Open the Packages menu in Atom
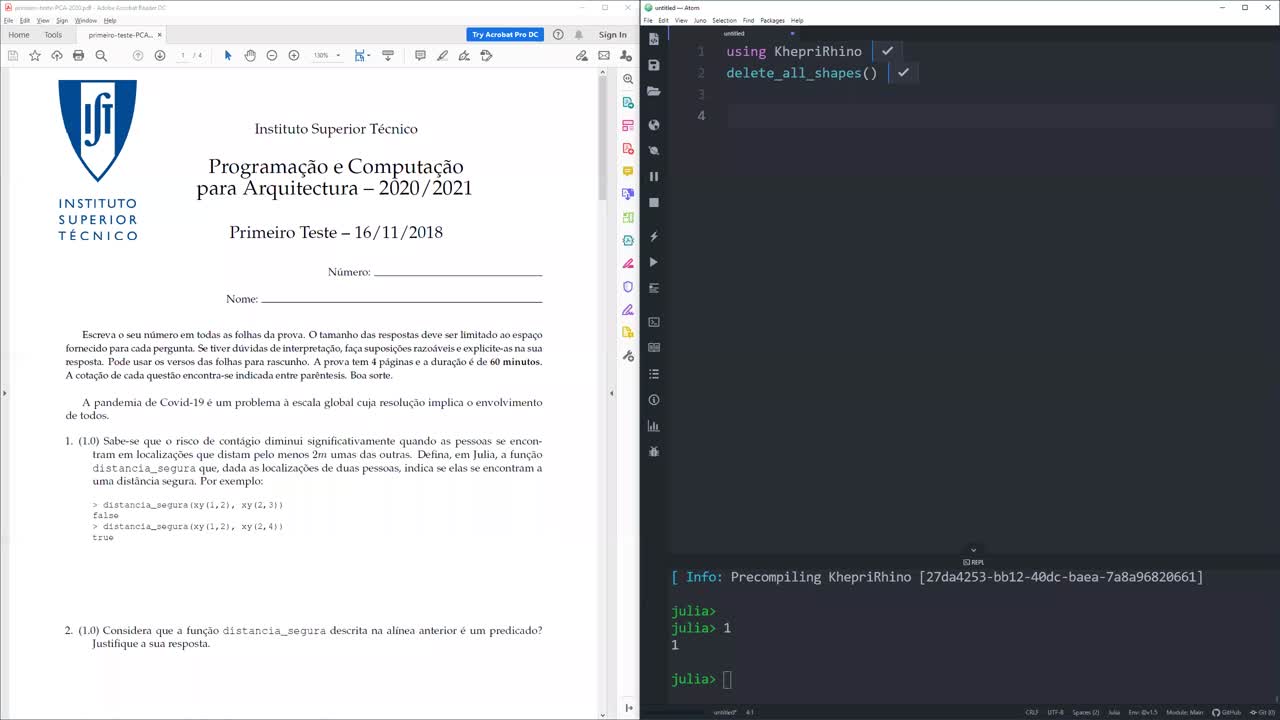Screen dimensions: 1280x720 click(x=772, y=20)
